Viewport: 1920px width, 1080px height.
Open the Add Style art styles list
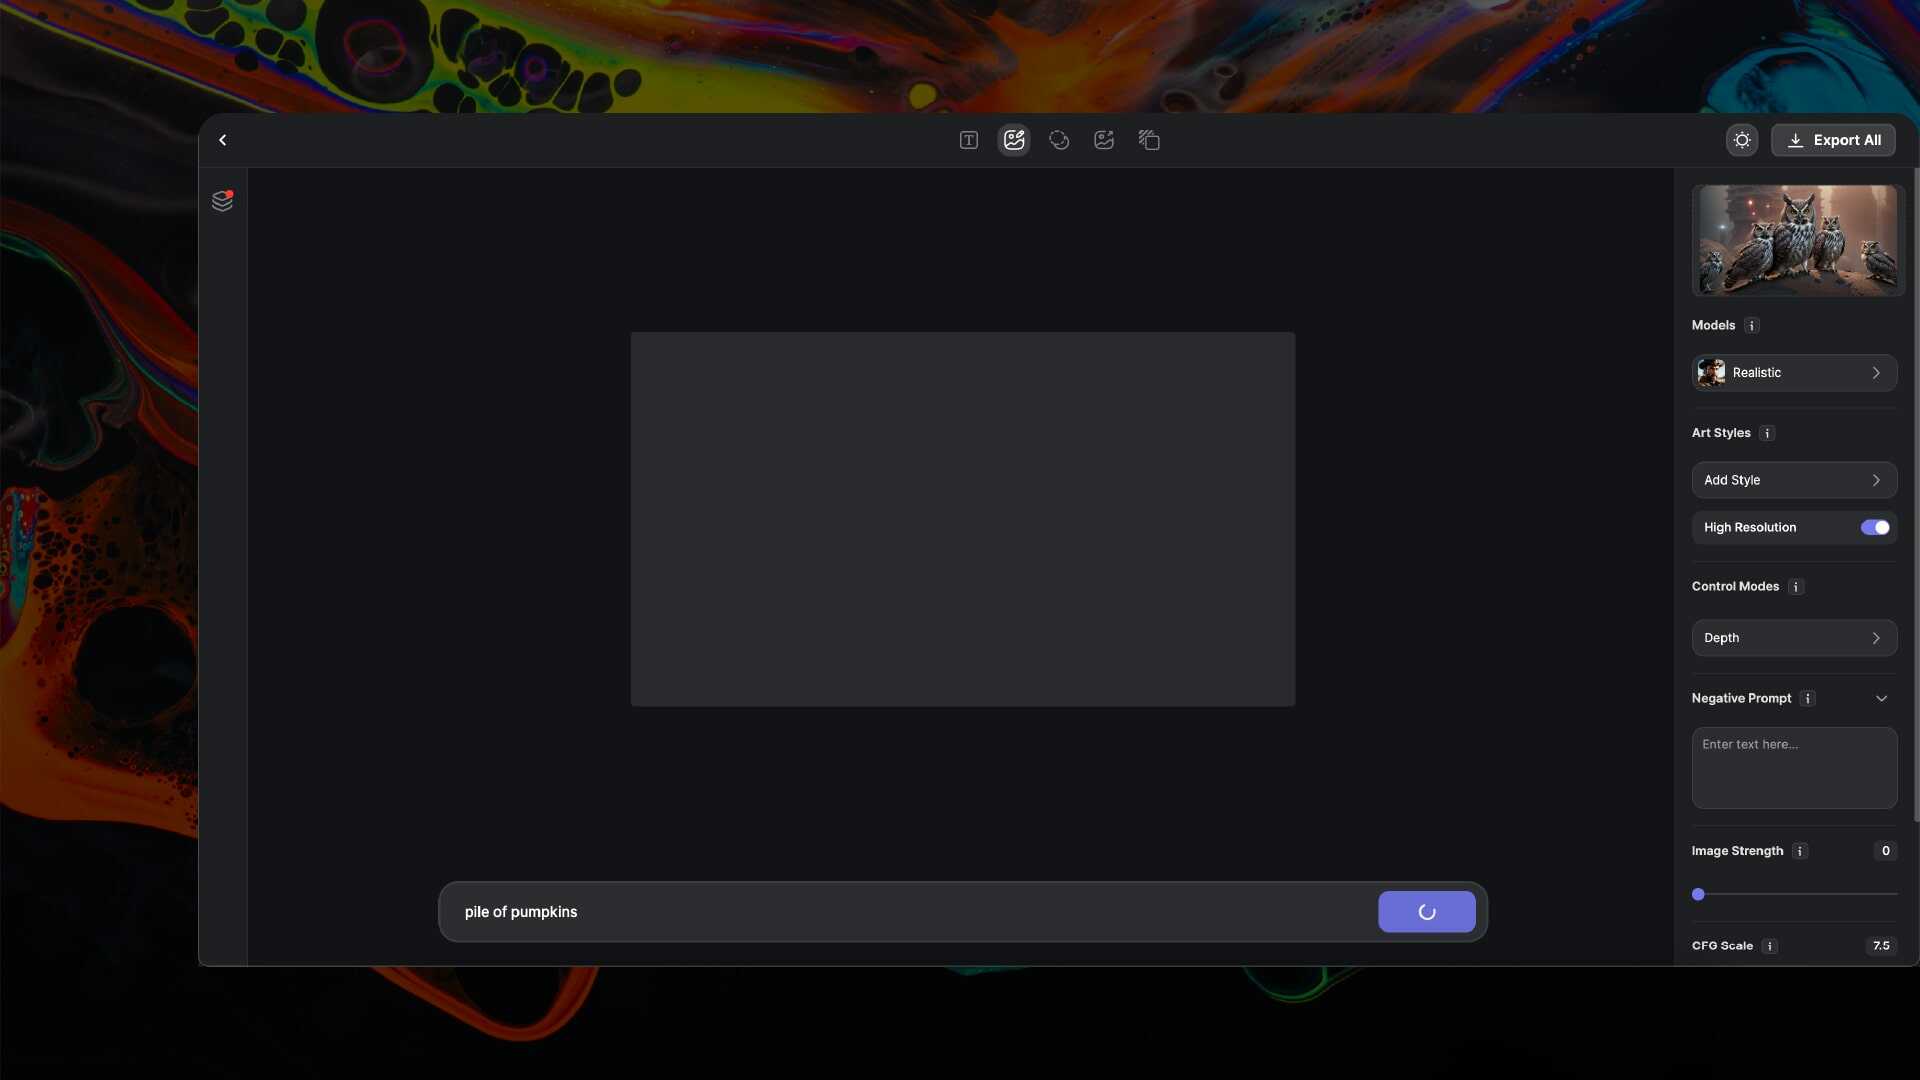click(x=1794, y=480)
